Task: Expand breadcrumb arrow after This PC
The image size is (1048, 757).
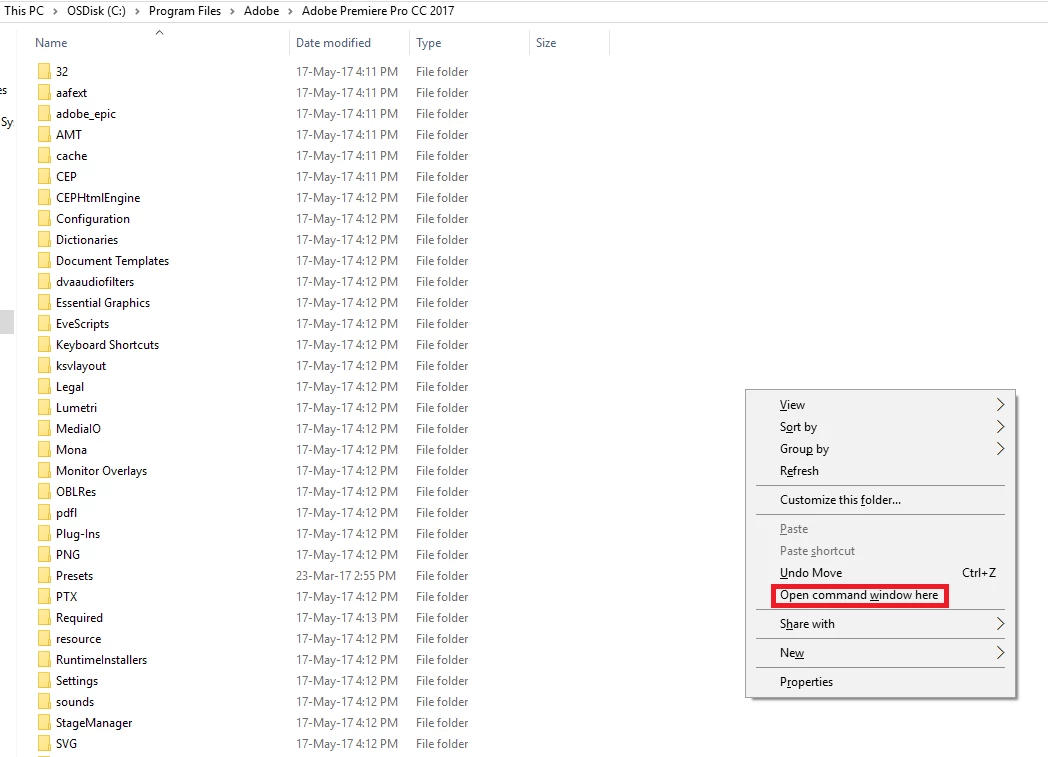Action: tap(55, 11)
